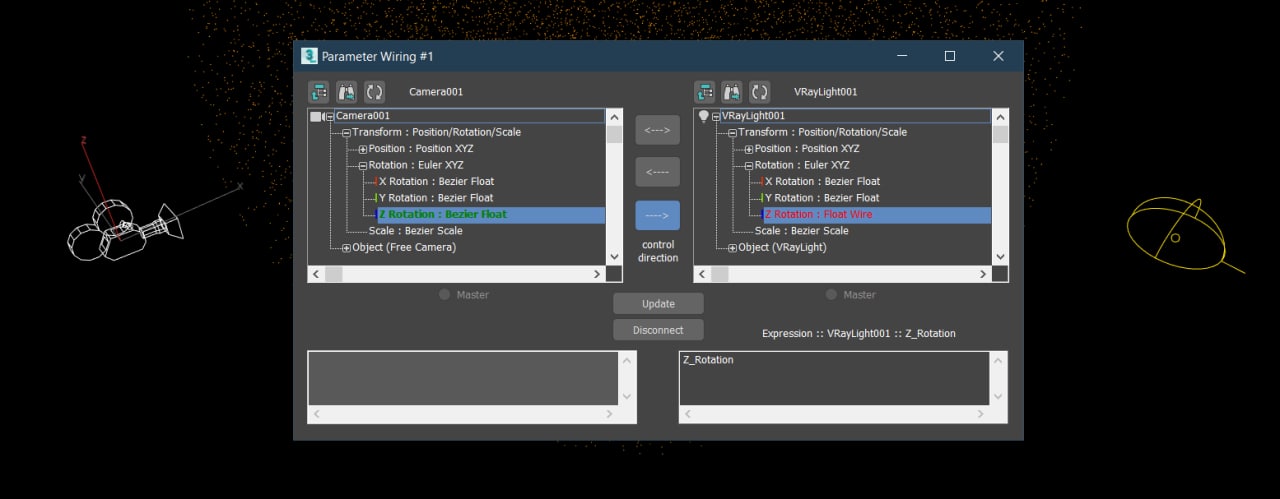Select VRayLight001's X Rotation : Bezier Float track
Screen dimensions: 1280x499
pos(822,181)
